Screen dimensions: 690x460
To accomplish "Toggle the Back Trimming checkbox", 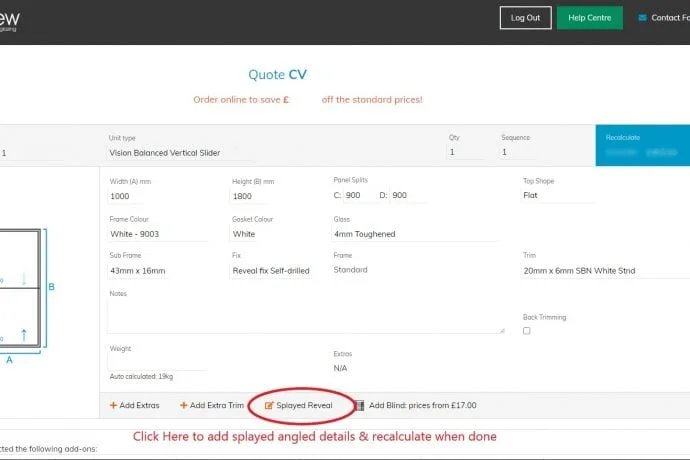I will (527, 331).
